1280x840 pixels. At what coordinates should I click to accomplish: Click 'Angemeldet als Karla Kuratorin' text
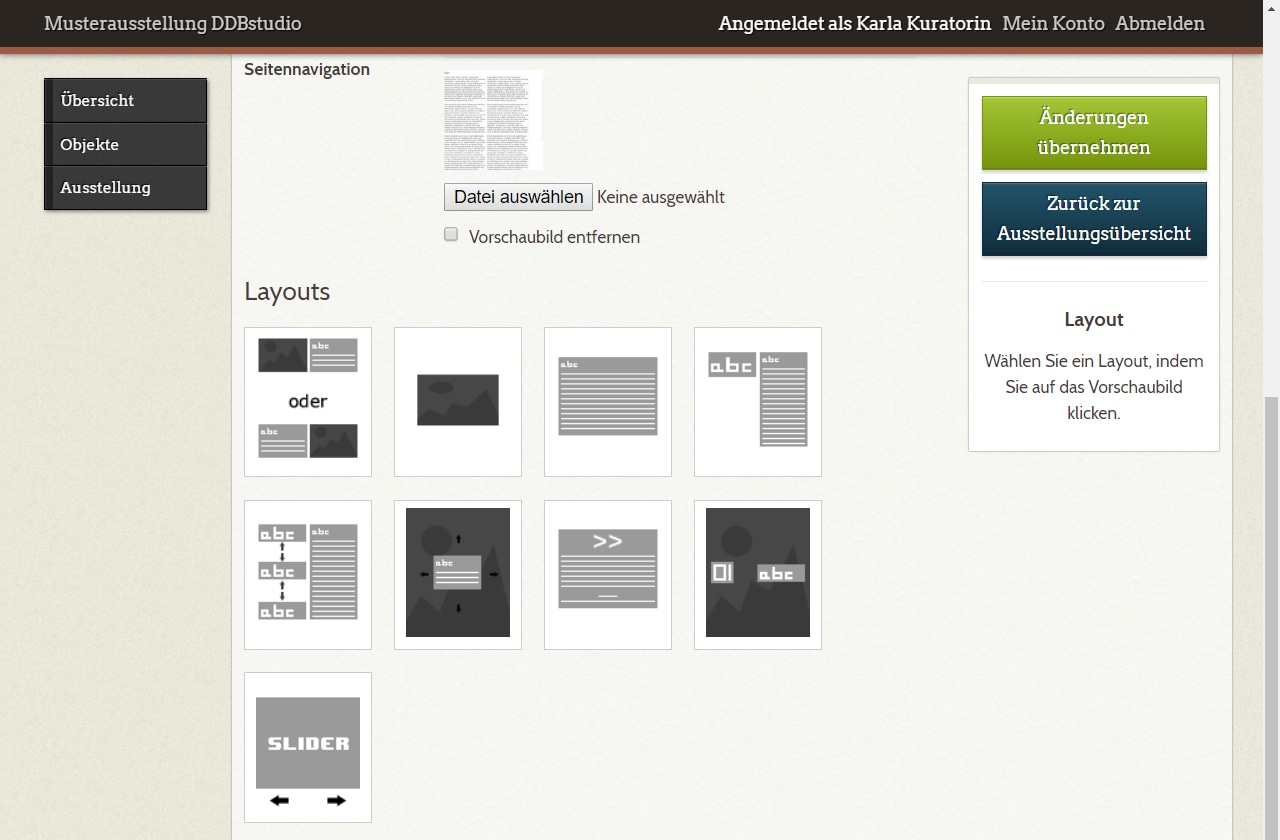[854, 23]
